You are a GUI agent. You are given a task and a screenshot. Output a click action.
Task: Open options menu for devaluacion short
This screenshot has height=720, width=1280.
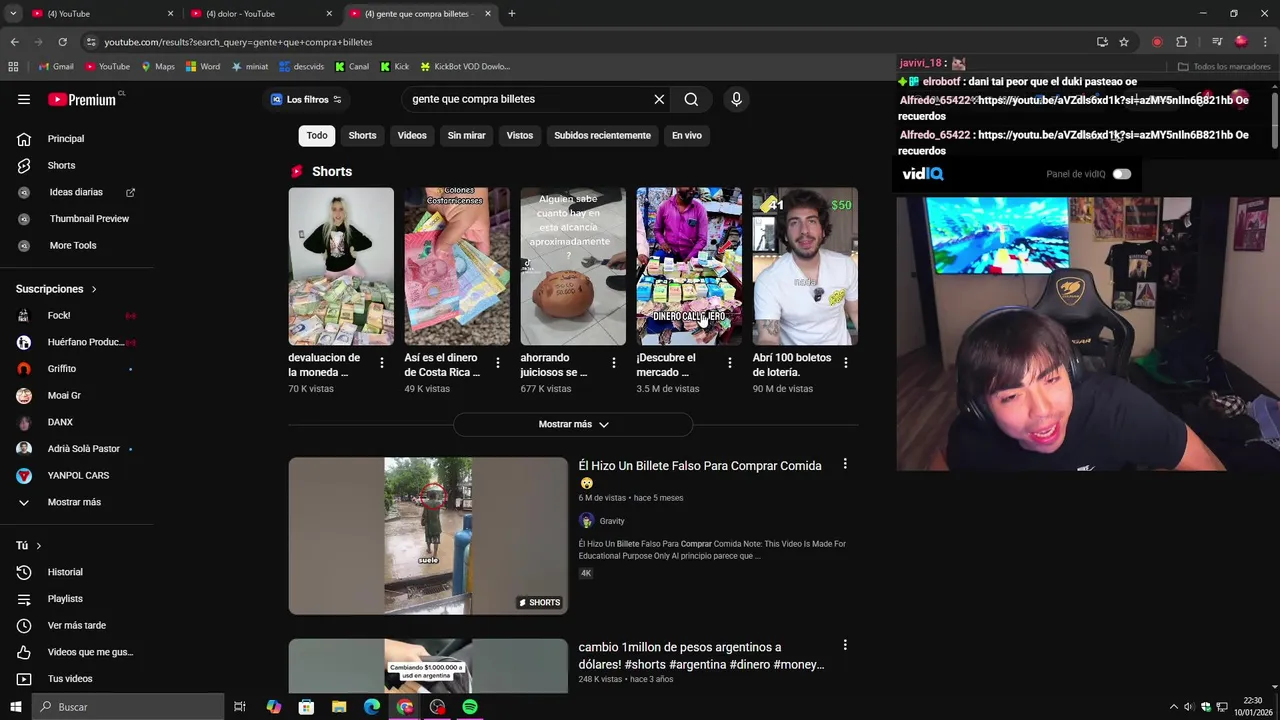click(x=382, y=363)
